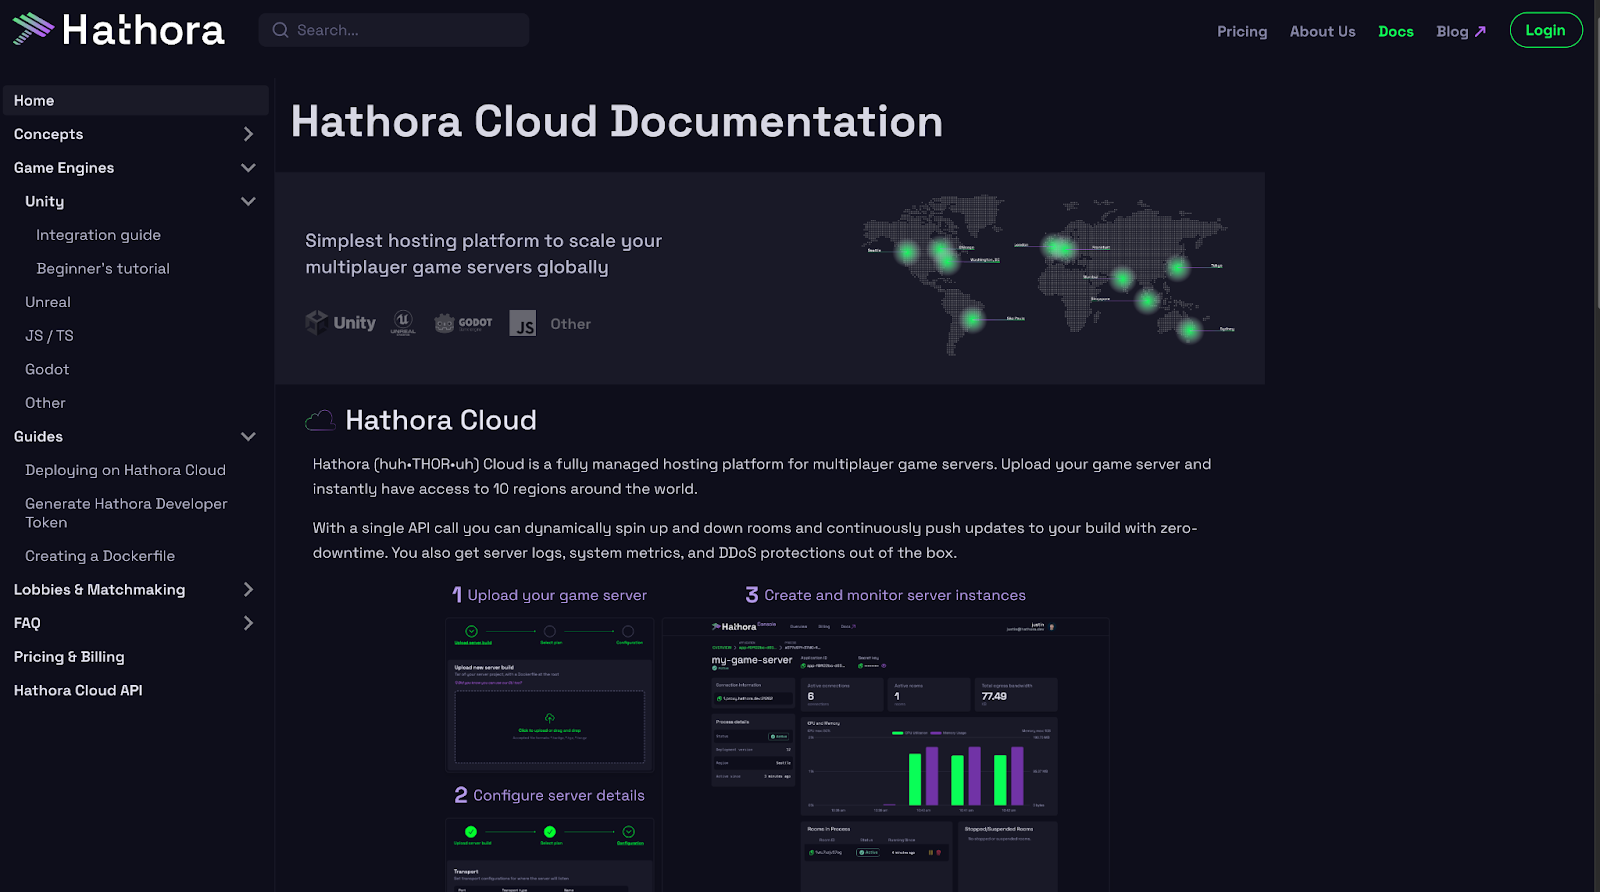The image size is (1600, 892).
Task: Click the Guides sidebar label
Action: (38, 436)
